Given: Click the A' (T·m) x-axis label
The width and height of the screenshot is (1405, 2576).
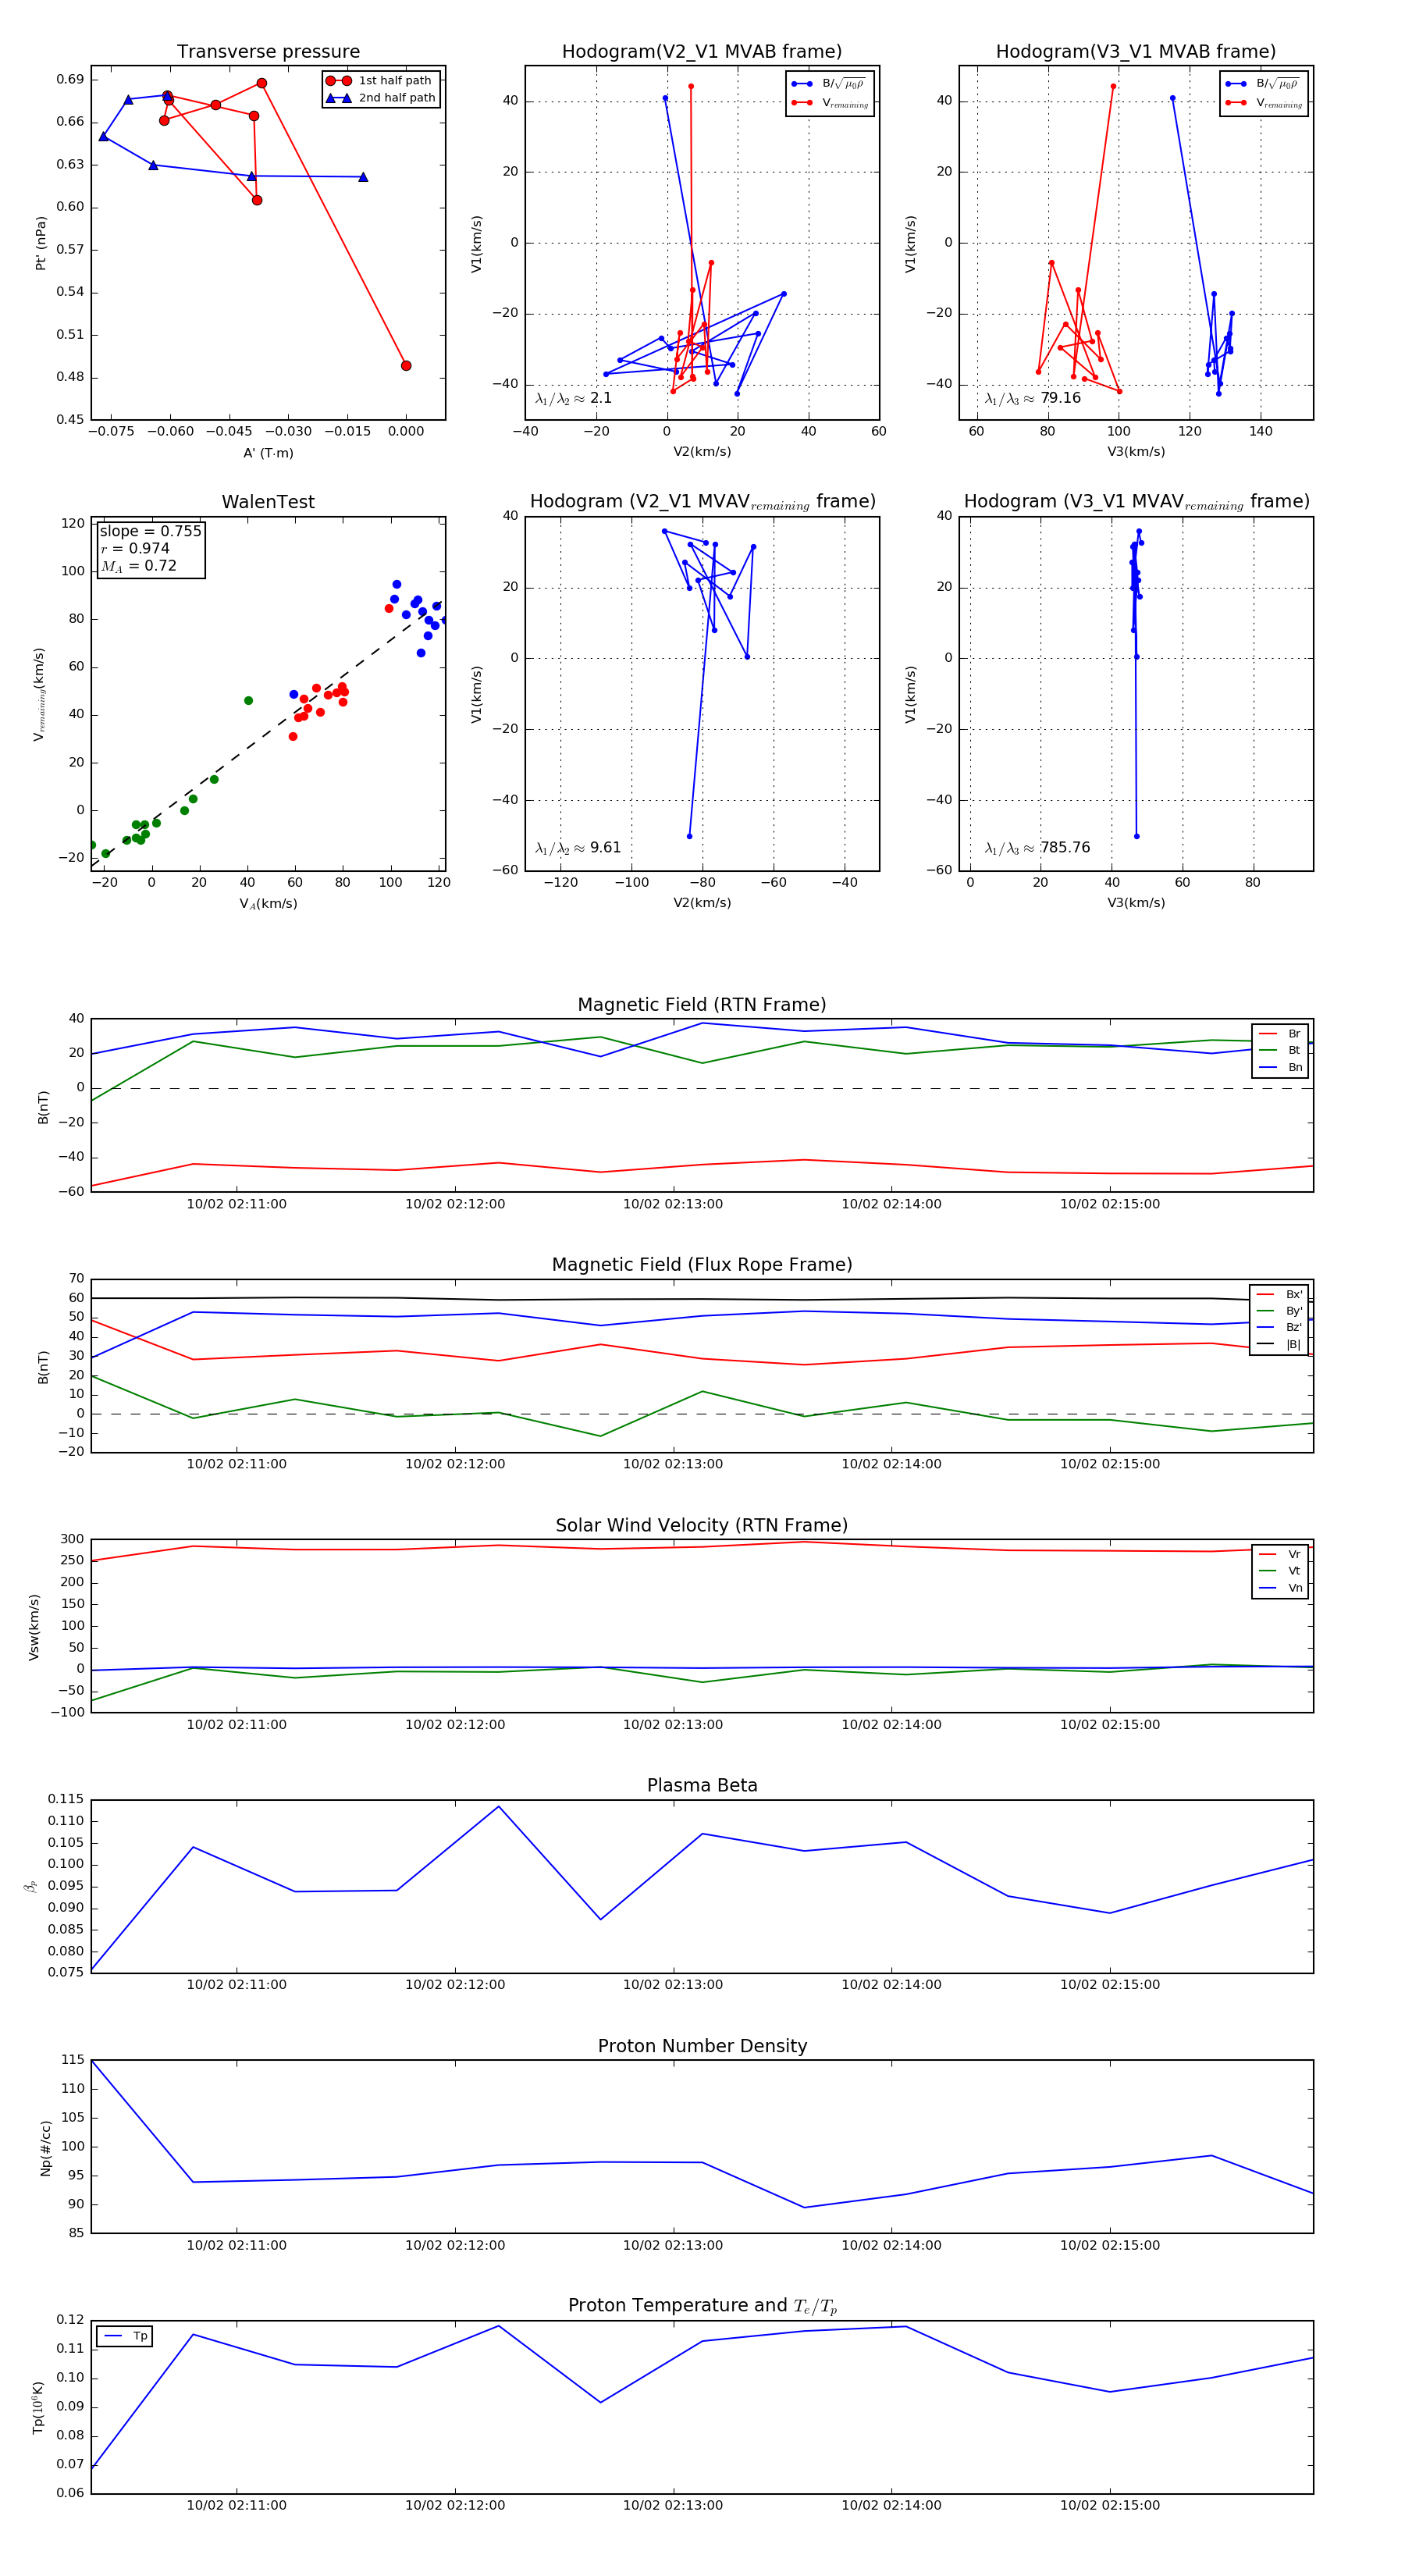Looking at the screenshot, I should coord(268,453).
